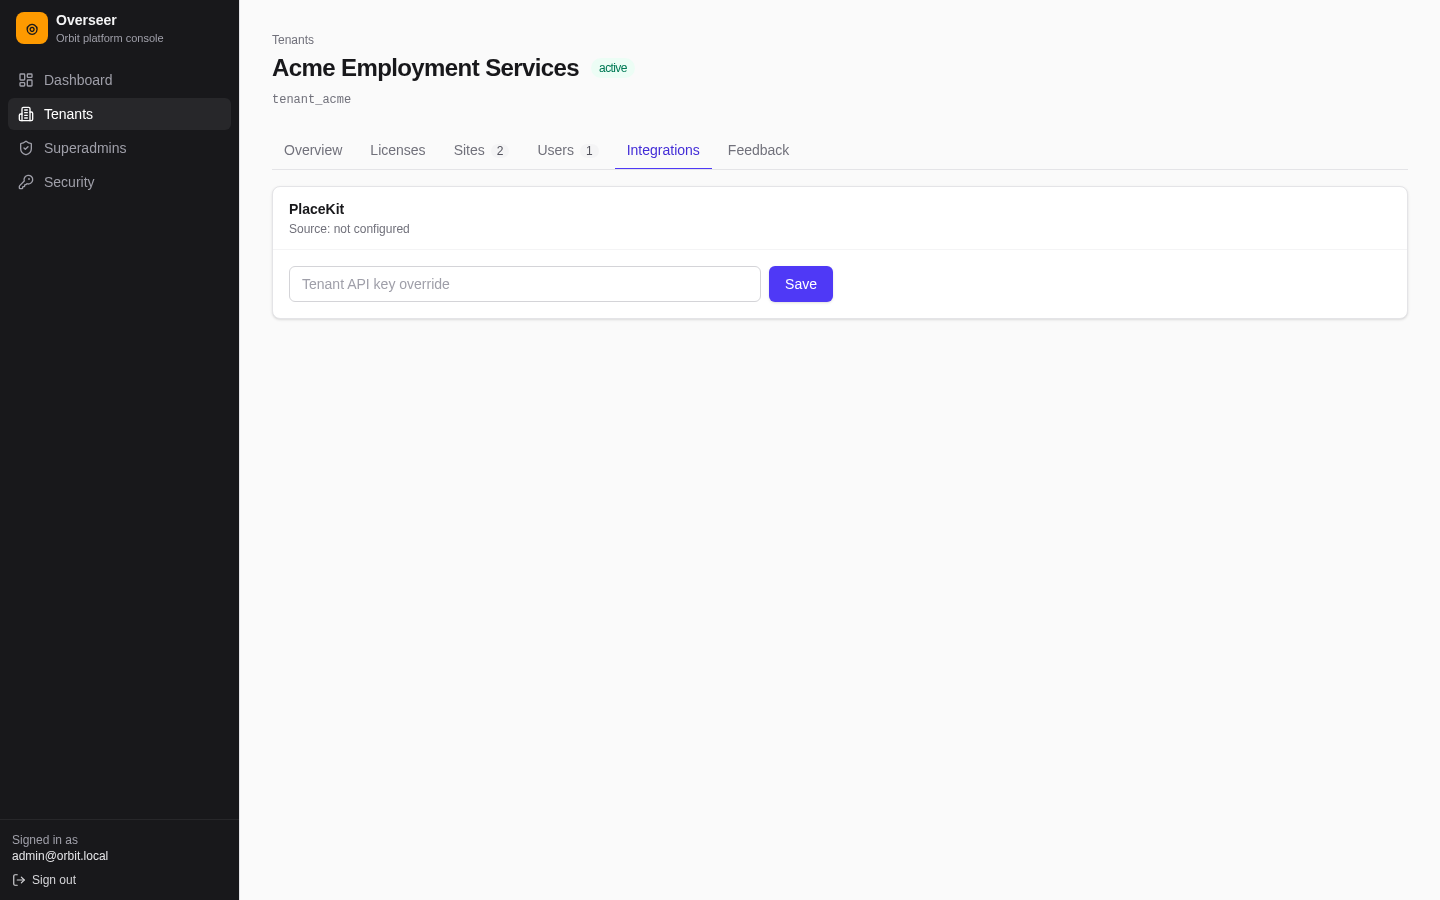Sign out of the console
The width and height of the screenshot is (1440, 900).
pos(44,880)
